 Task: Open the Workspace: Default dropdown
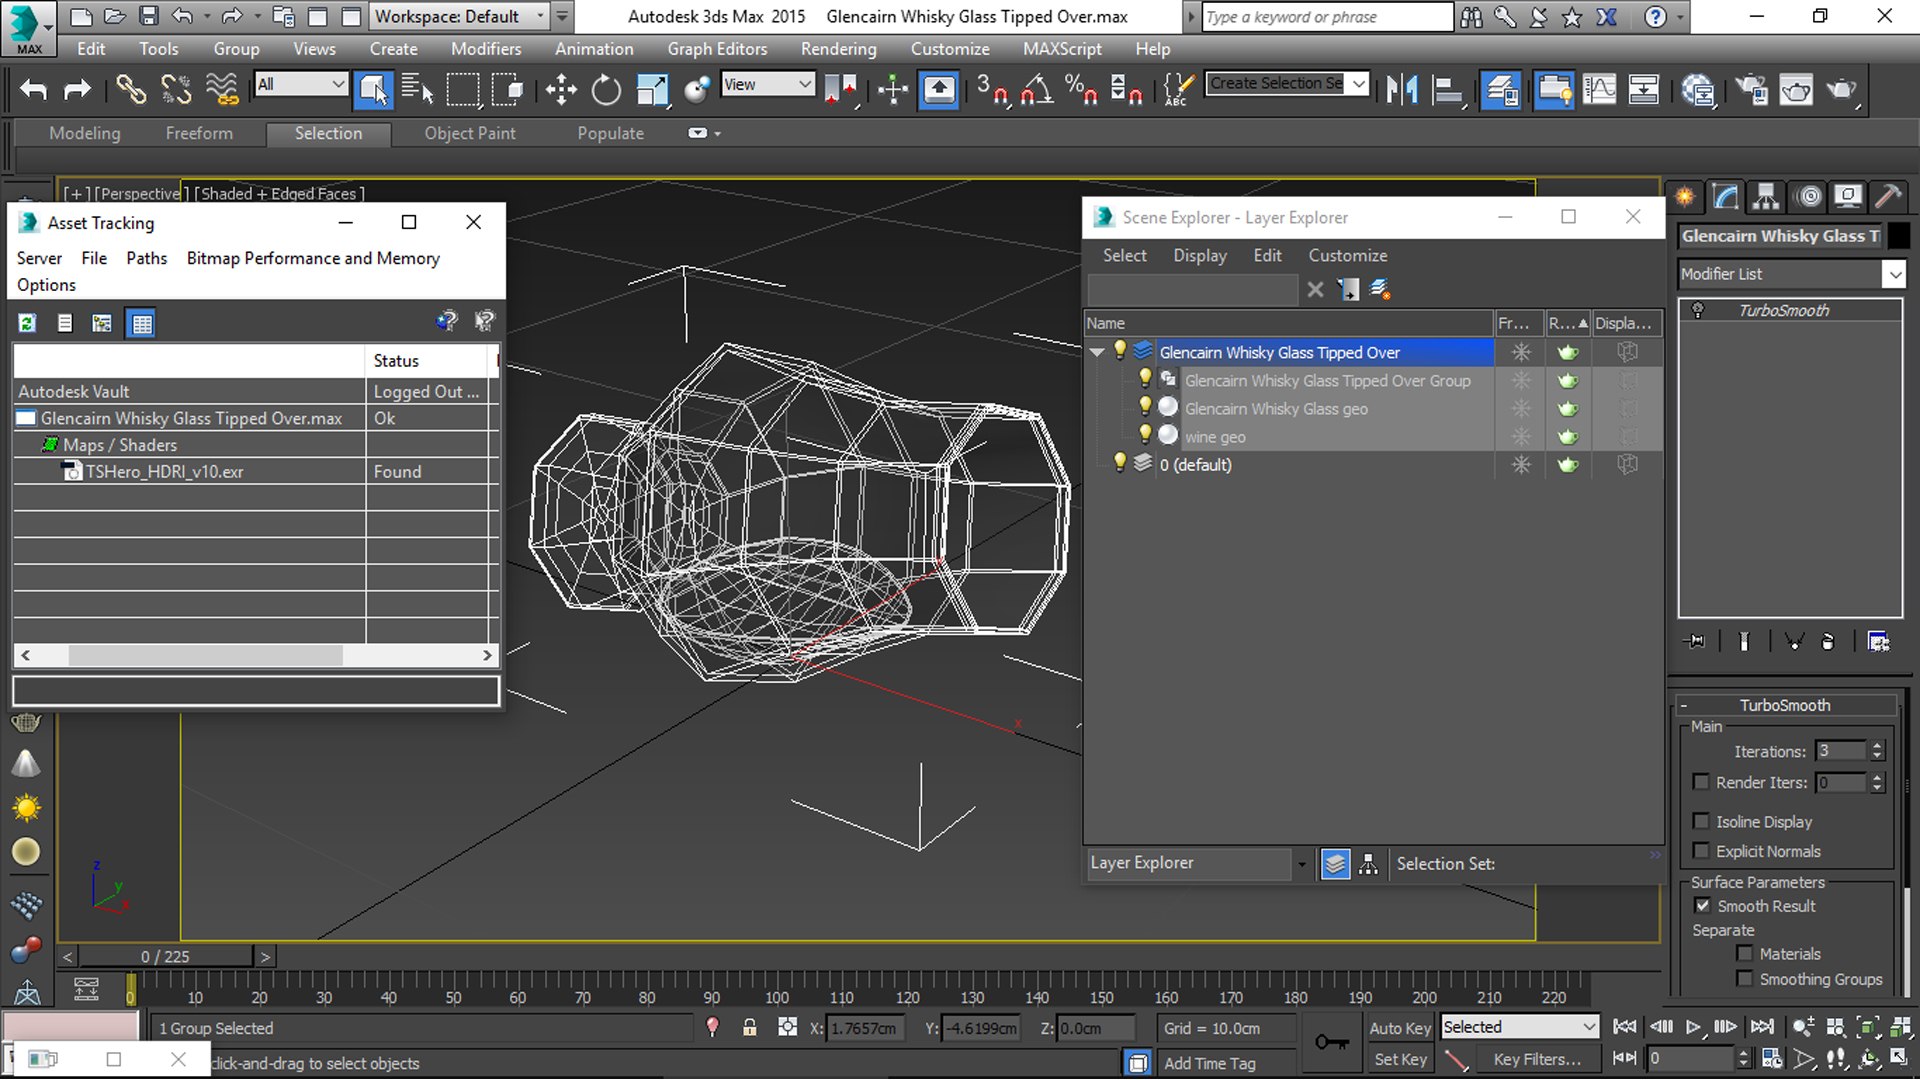[460, 16]
